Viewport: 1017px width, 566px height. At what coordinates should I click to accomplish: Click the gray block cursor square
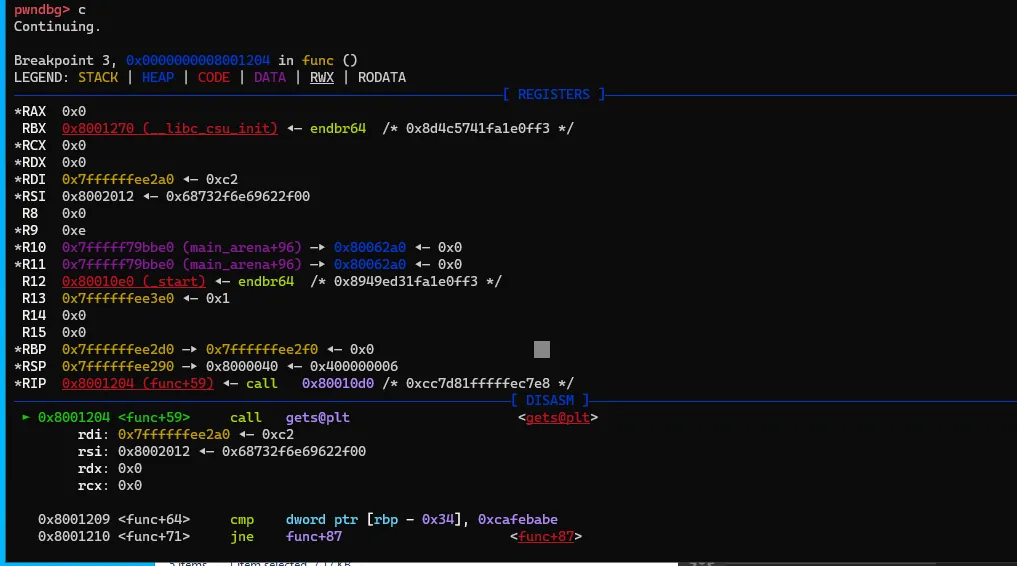(x=542, y=349)
